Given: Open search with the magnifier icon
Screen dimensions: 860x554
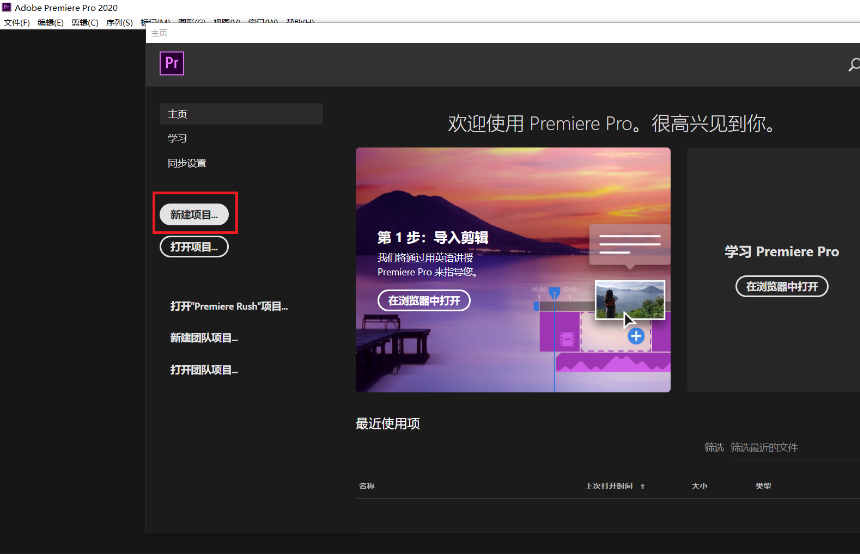Looking at the screenshot, I should (x=854, y=65).
